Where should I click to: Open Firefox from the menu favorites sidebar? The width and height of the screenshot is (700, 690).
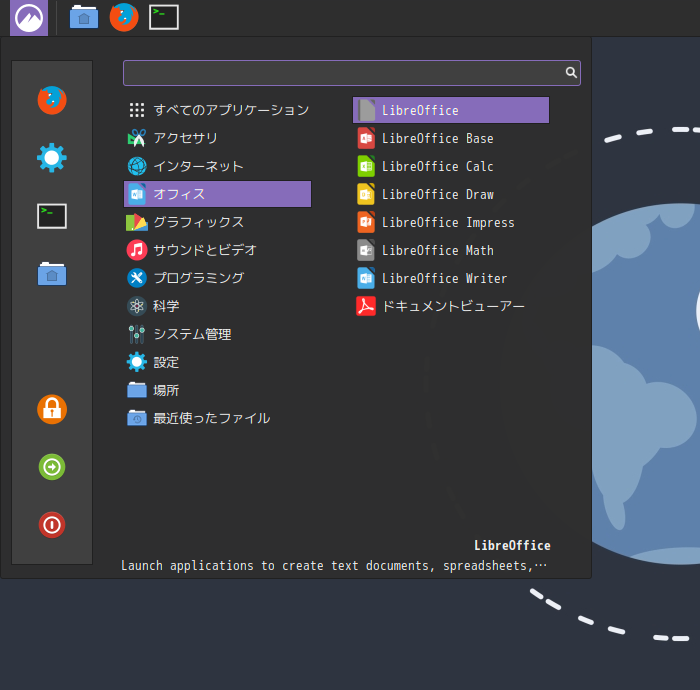click(x=52, y=100)
